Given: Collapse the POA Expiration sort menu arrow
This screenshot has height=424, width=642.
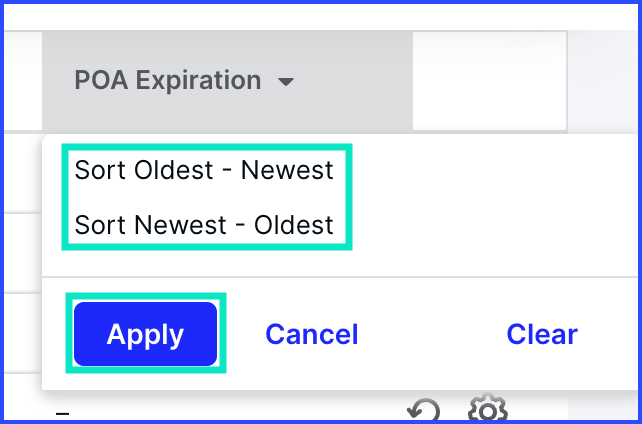Looking at the screenshot, I should (285, 82).
